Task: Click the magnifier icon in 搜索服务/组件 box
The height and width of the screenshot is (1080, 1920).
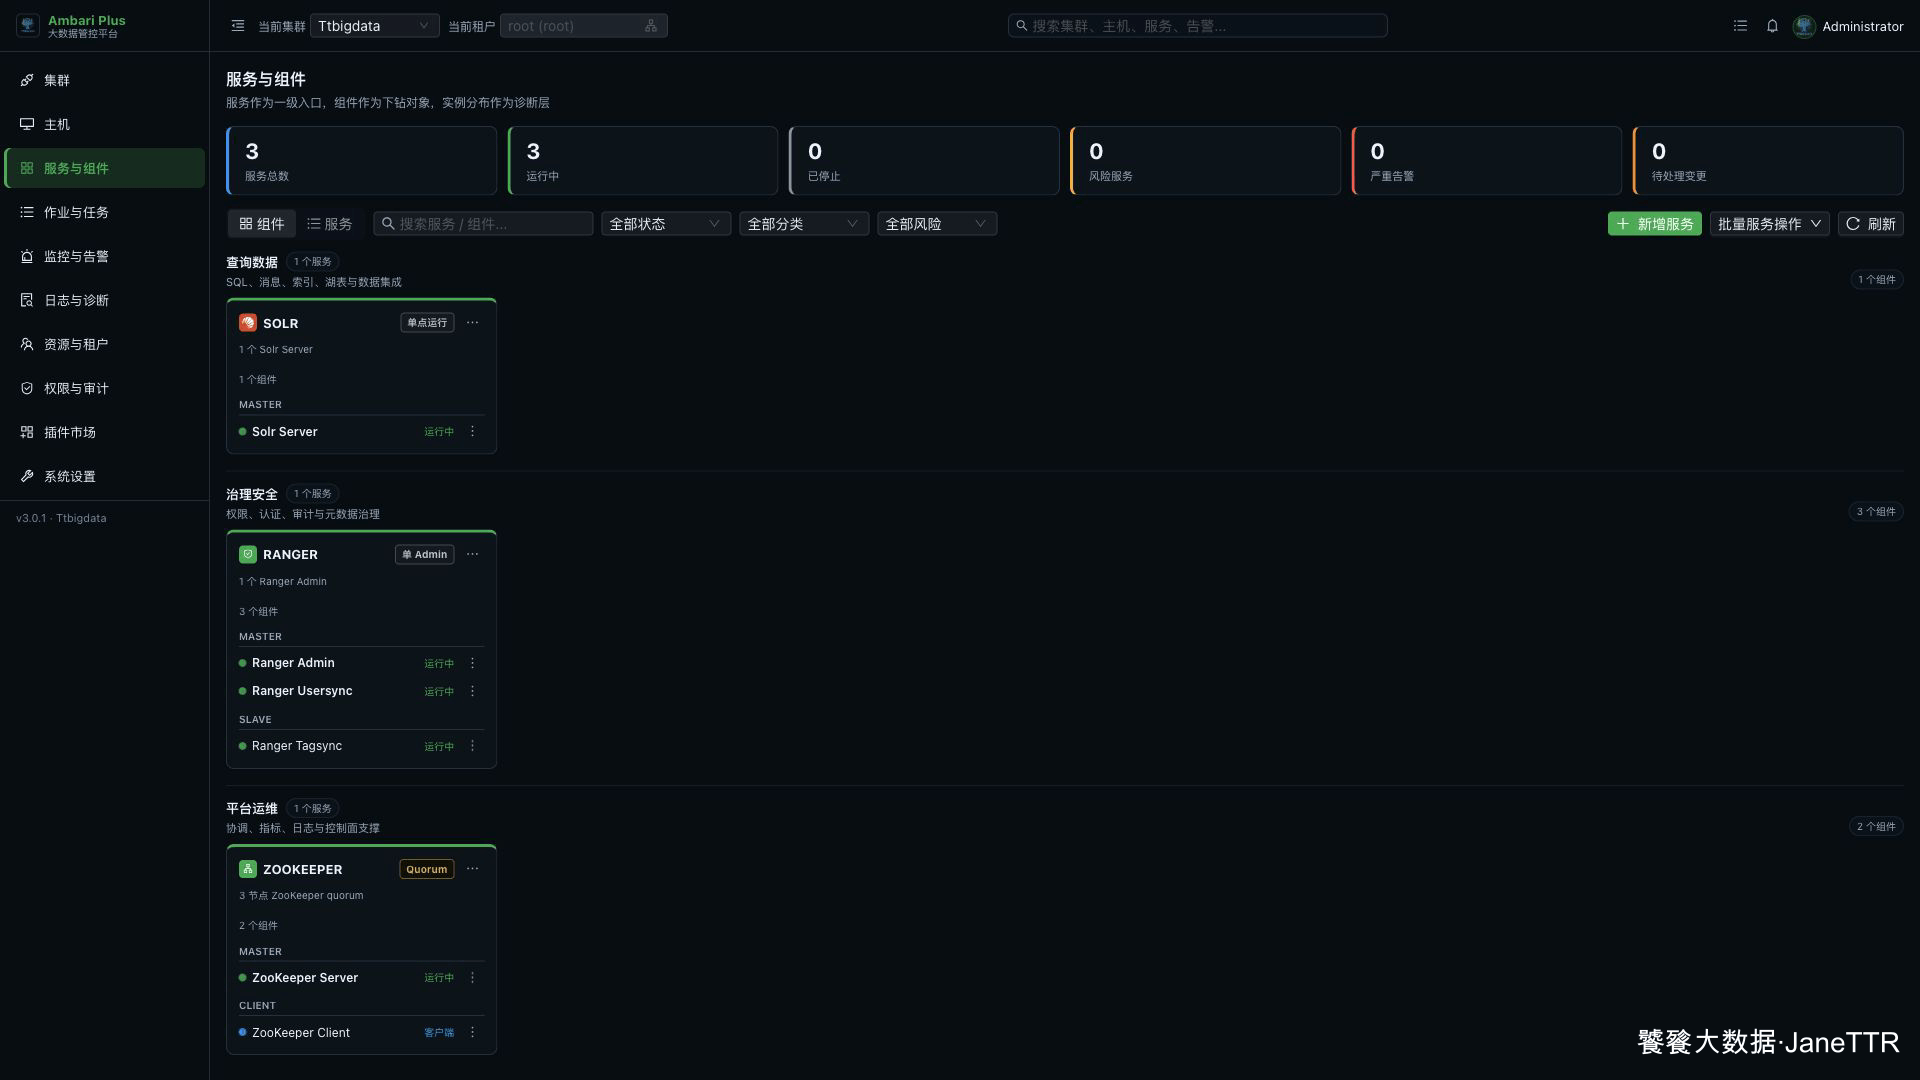Action: pyautogui.click(x=388, y=224)
